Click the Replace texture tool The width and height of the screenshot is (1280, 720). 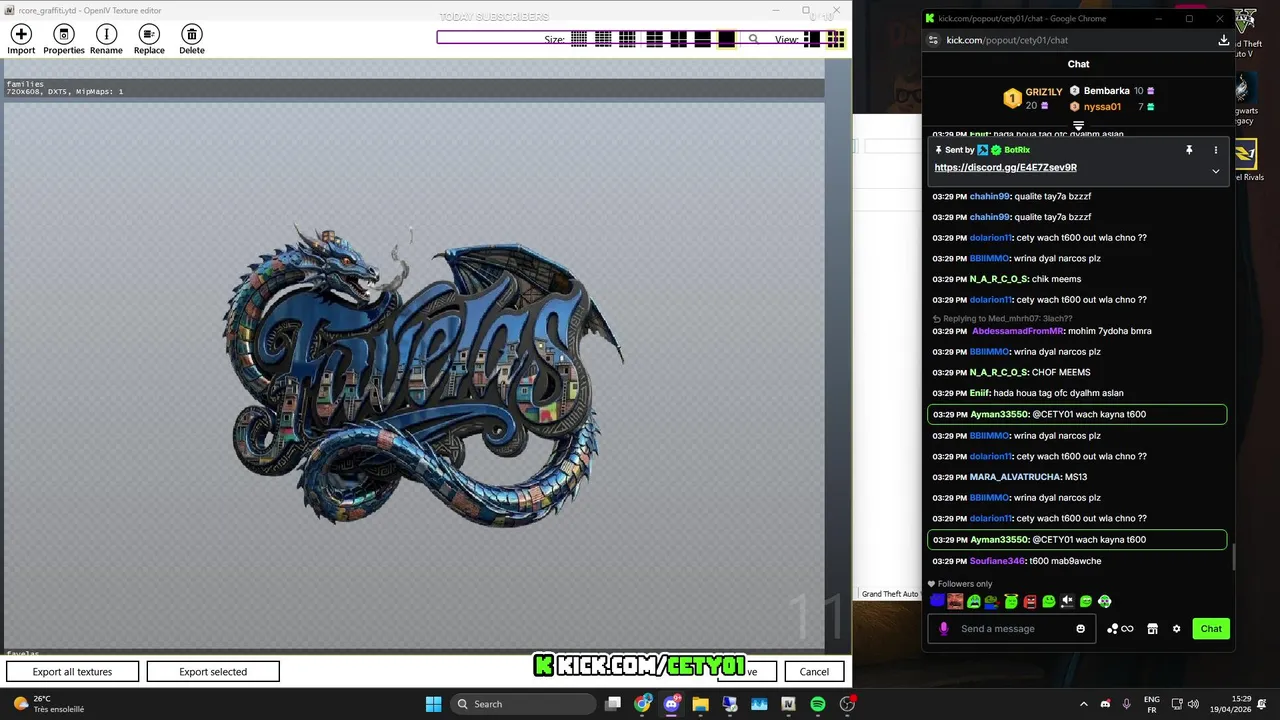coord(149,40)
